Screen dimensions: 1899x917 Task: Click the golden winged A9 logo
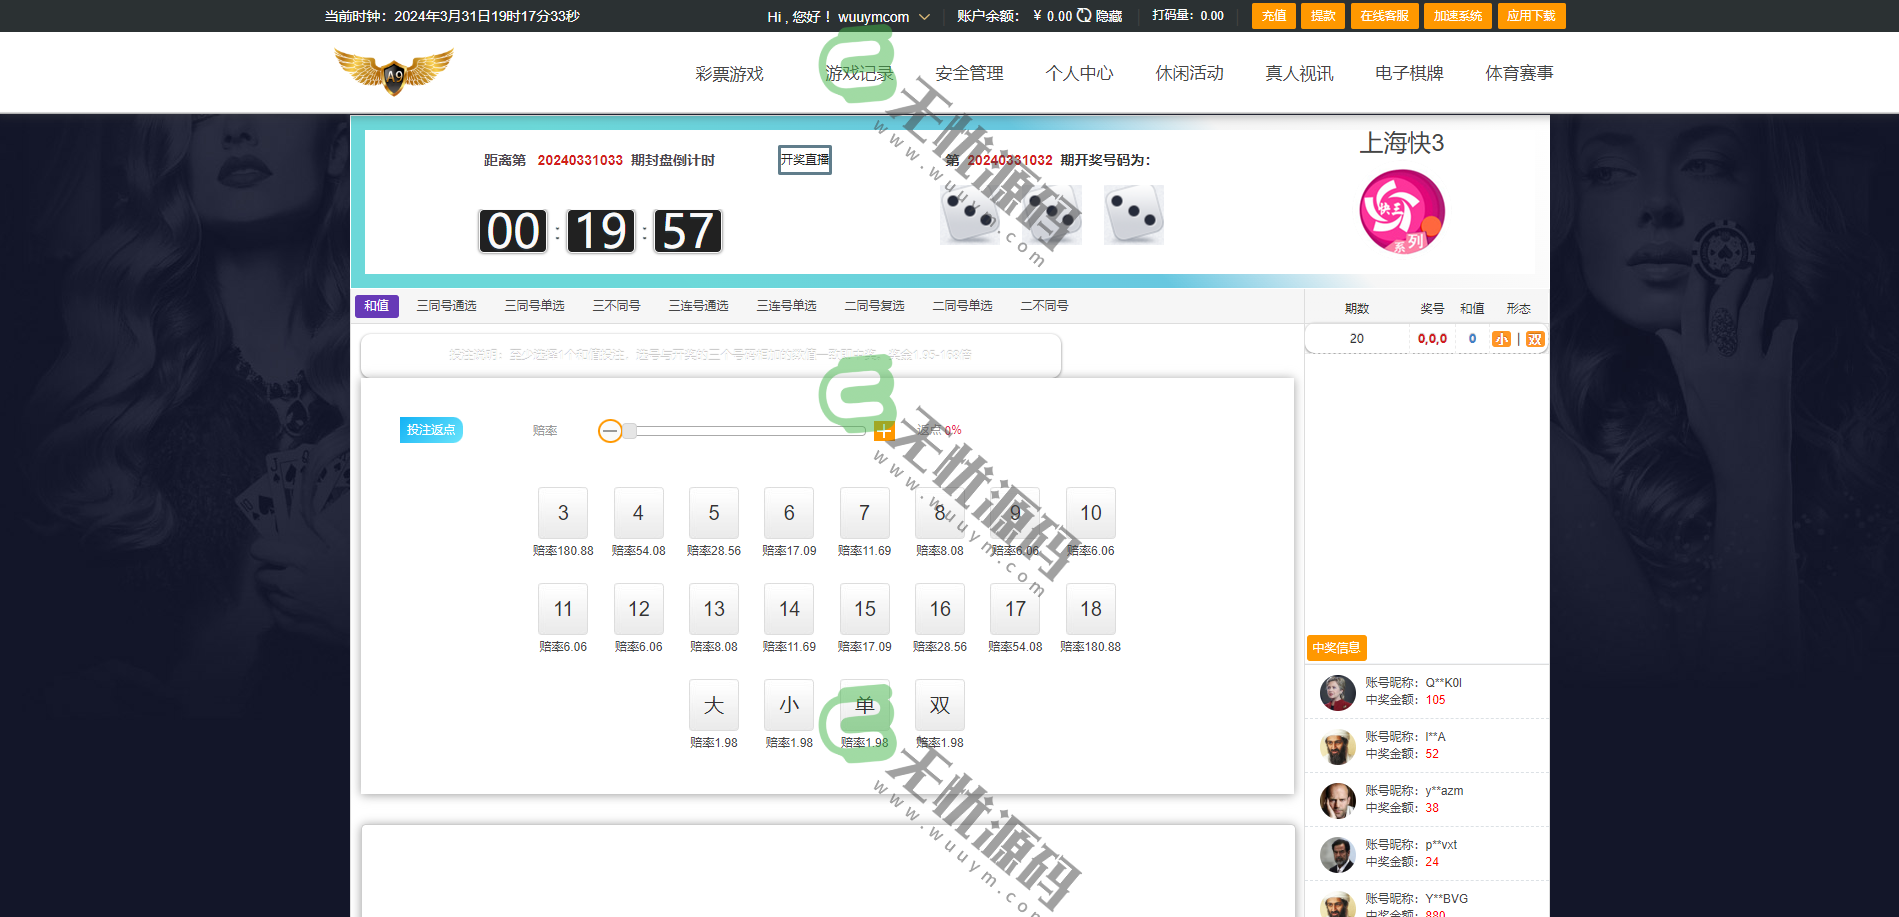coord(393,72)
